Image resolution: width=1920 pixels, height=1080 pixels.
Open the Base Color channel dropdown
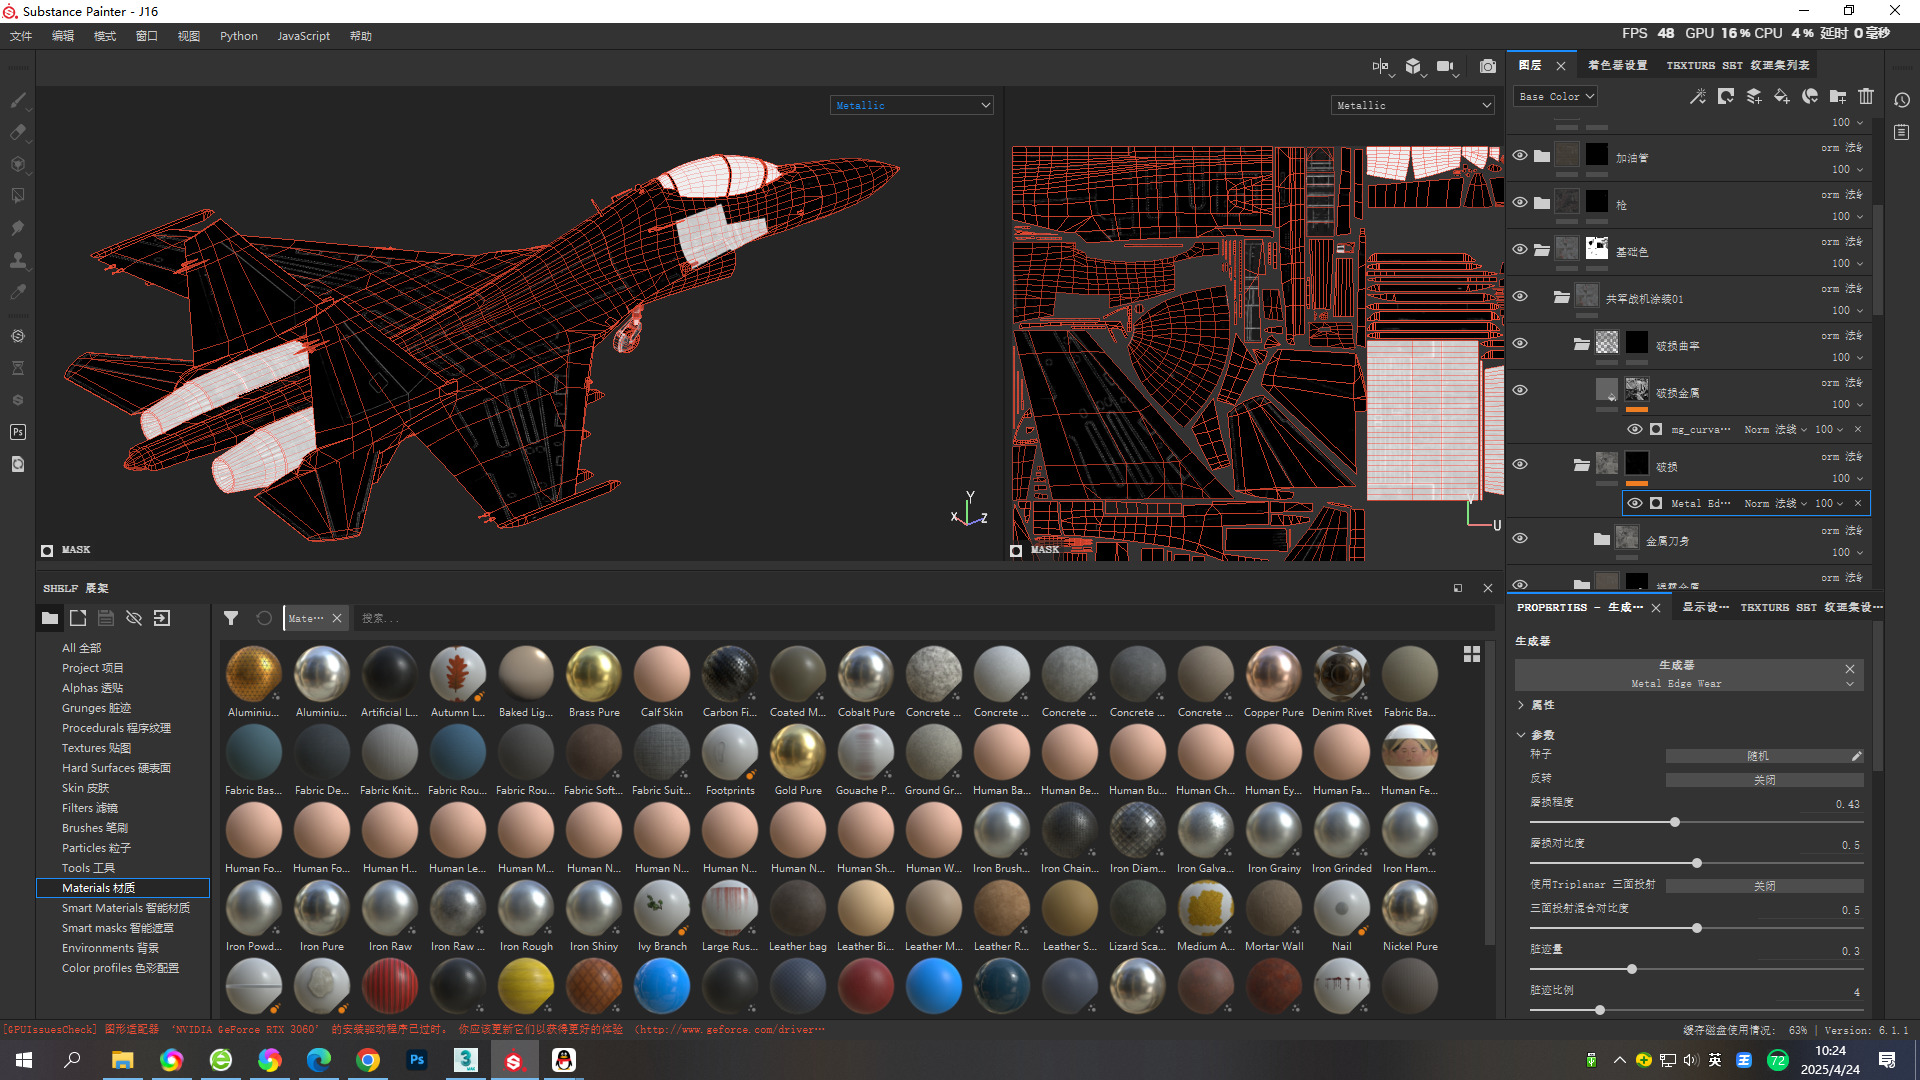1556,97
